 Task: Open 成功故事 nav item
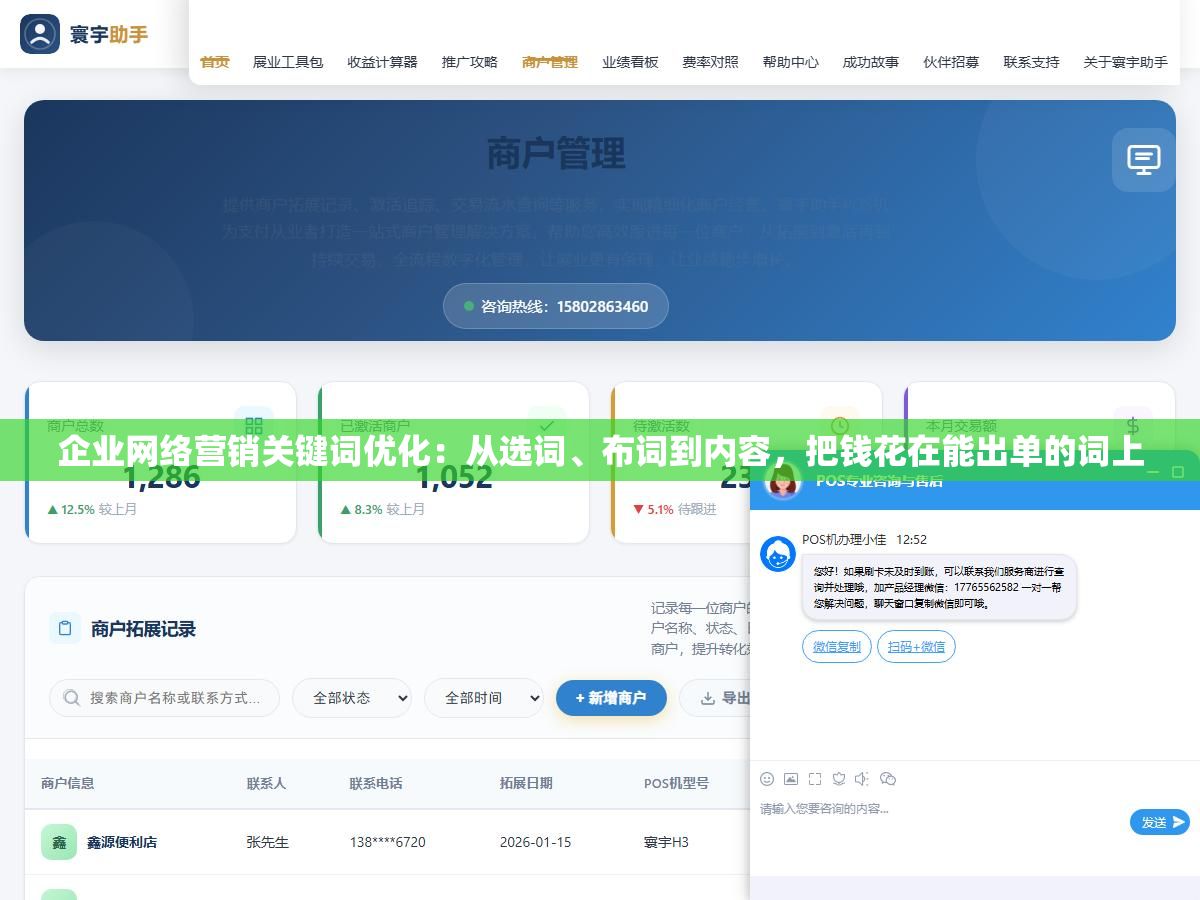(871, 62)
